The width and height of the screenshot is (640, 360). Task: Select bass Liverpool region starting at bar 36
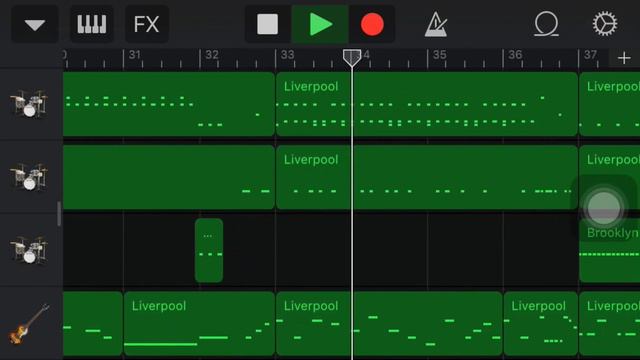[x=540, y=323]
